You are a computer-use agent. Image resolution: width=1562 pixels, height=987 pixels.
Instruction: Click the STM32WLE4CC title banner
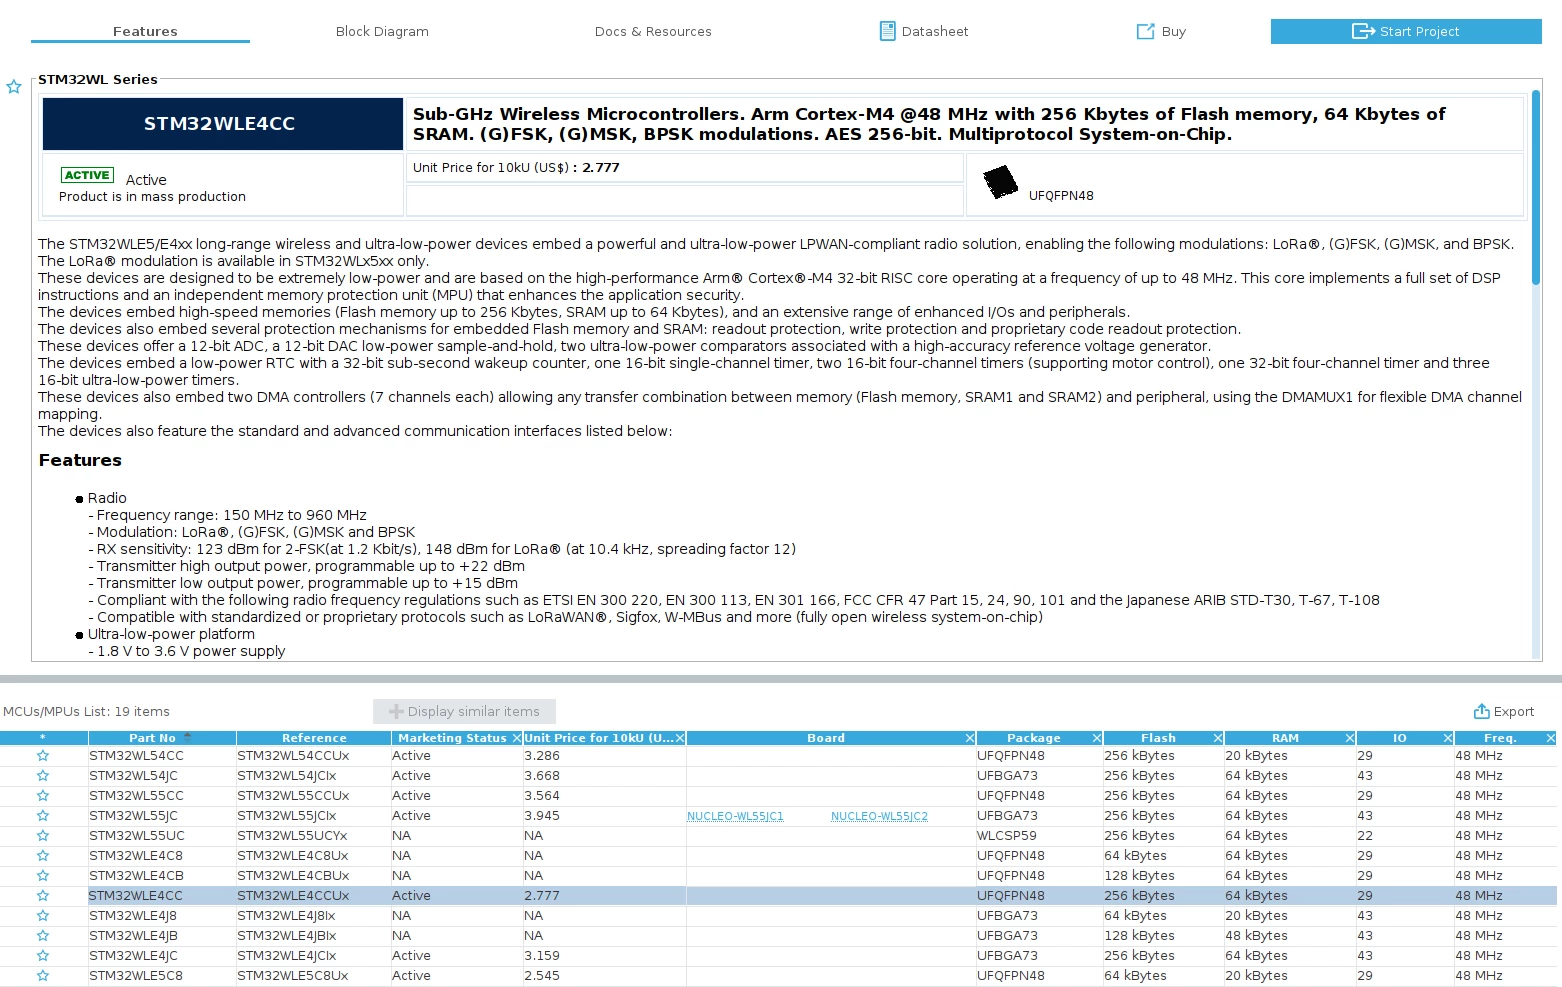point(222,124)
